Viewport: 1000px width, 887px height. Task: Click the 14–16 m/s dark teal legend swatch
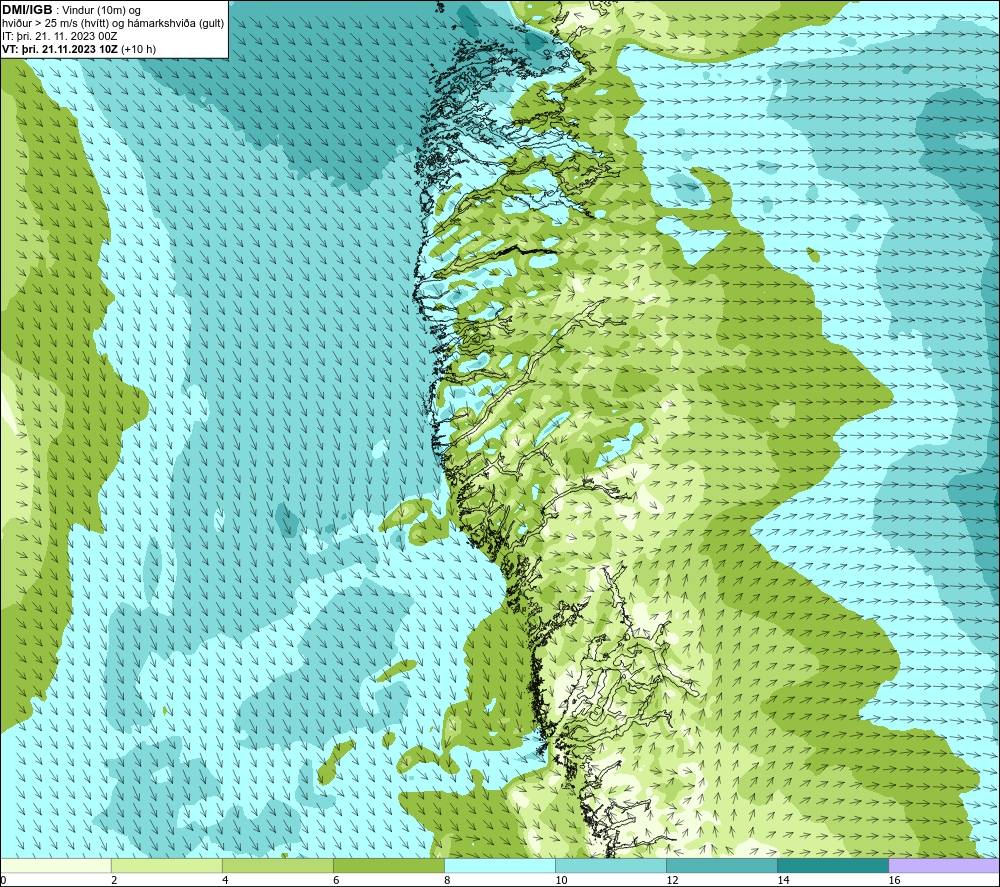pyautogui.click(x=832, y=865)
